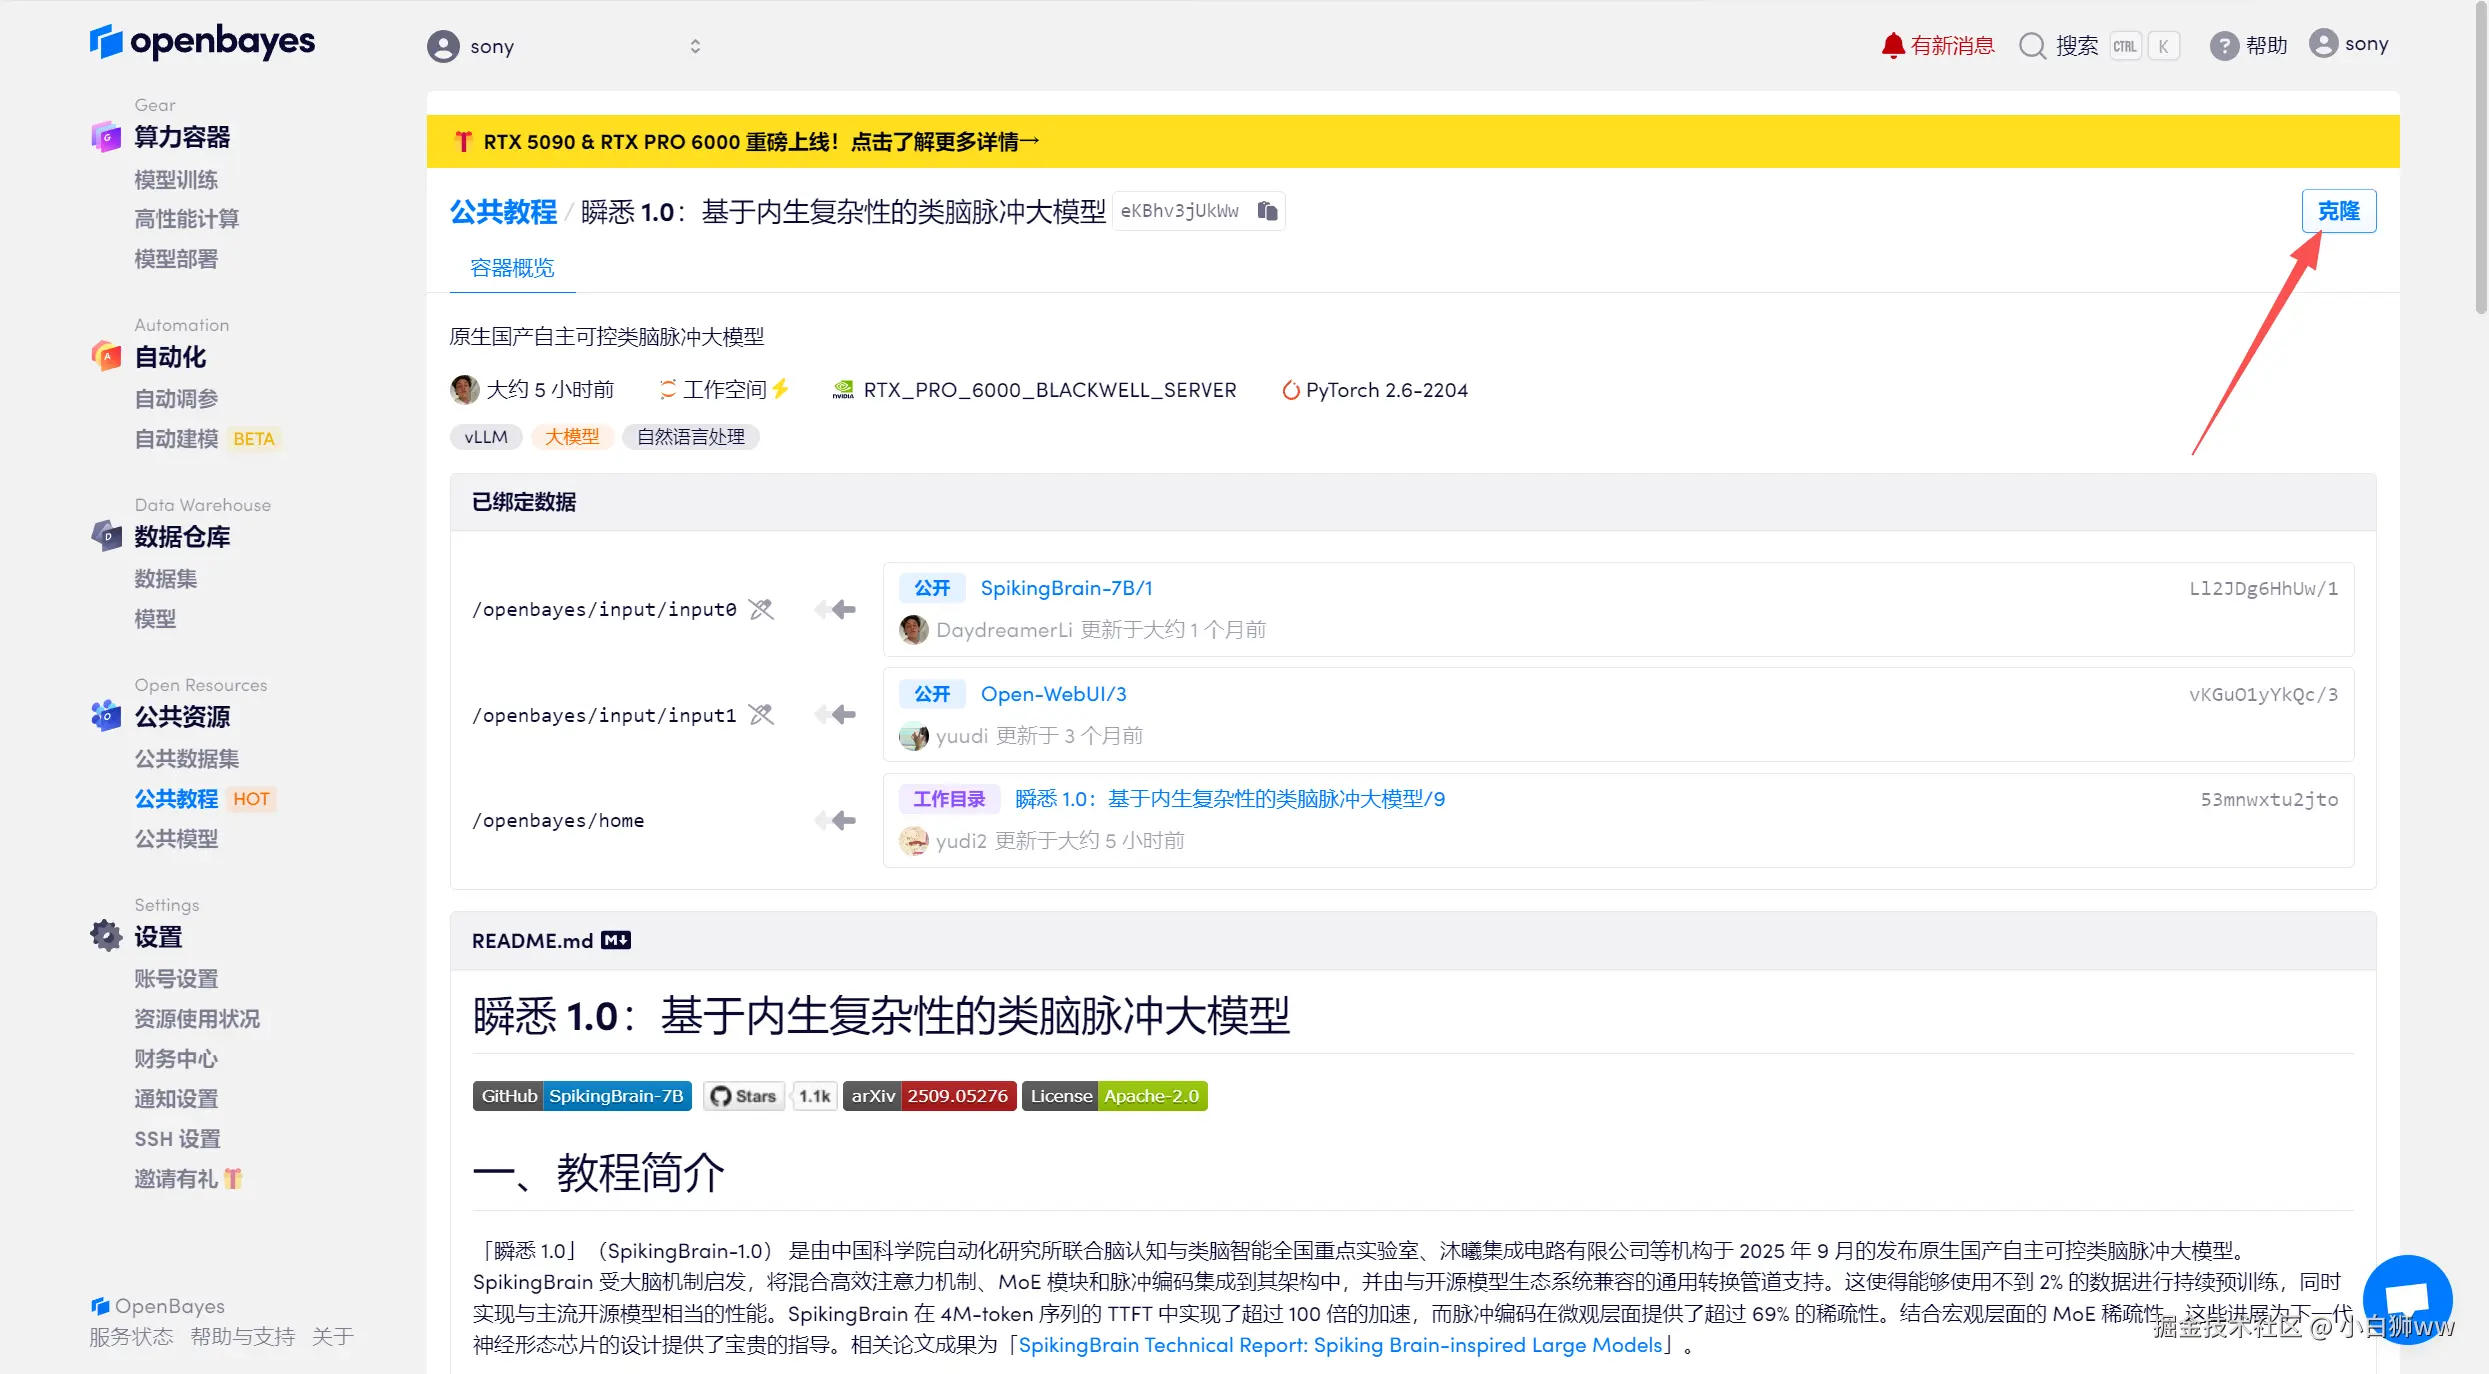Switch to the 容器概览 tab
Viewport: 2489px width, 1374px height.
(x=512, y=268)
